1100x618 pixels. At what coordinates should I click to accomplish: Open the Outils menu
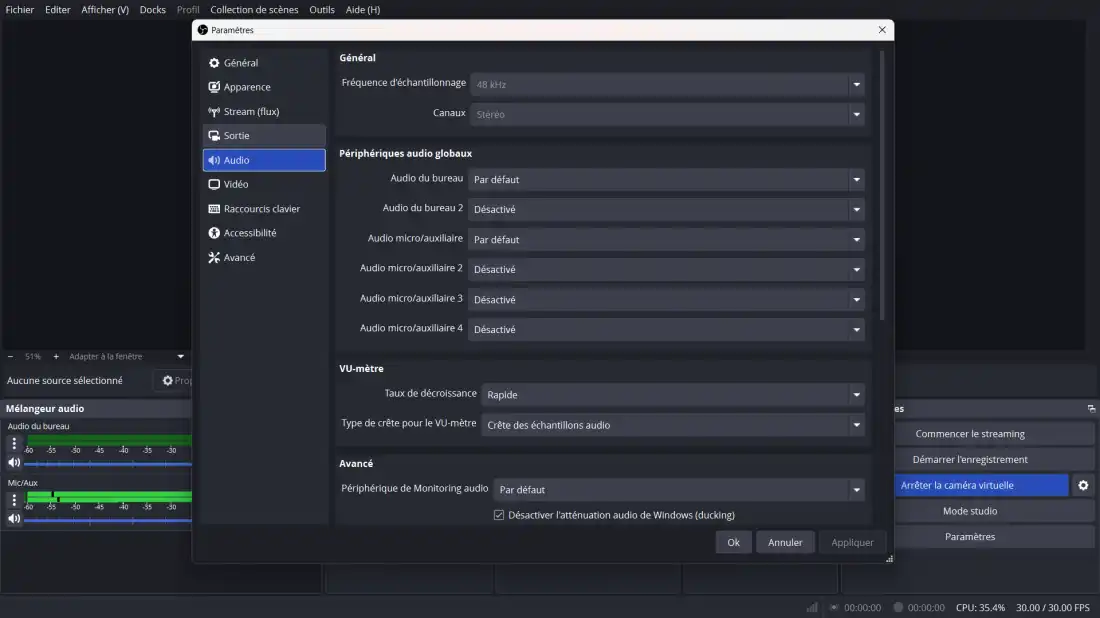[x=322, y=10]
